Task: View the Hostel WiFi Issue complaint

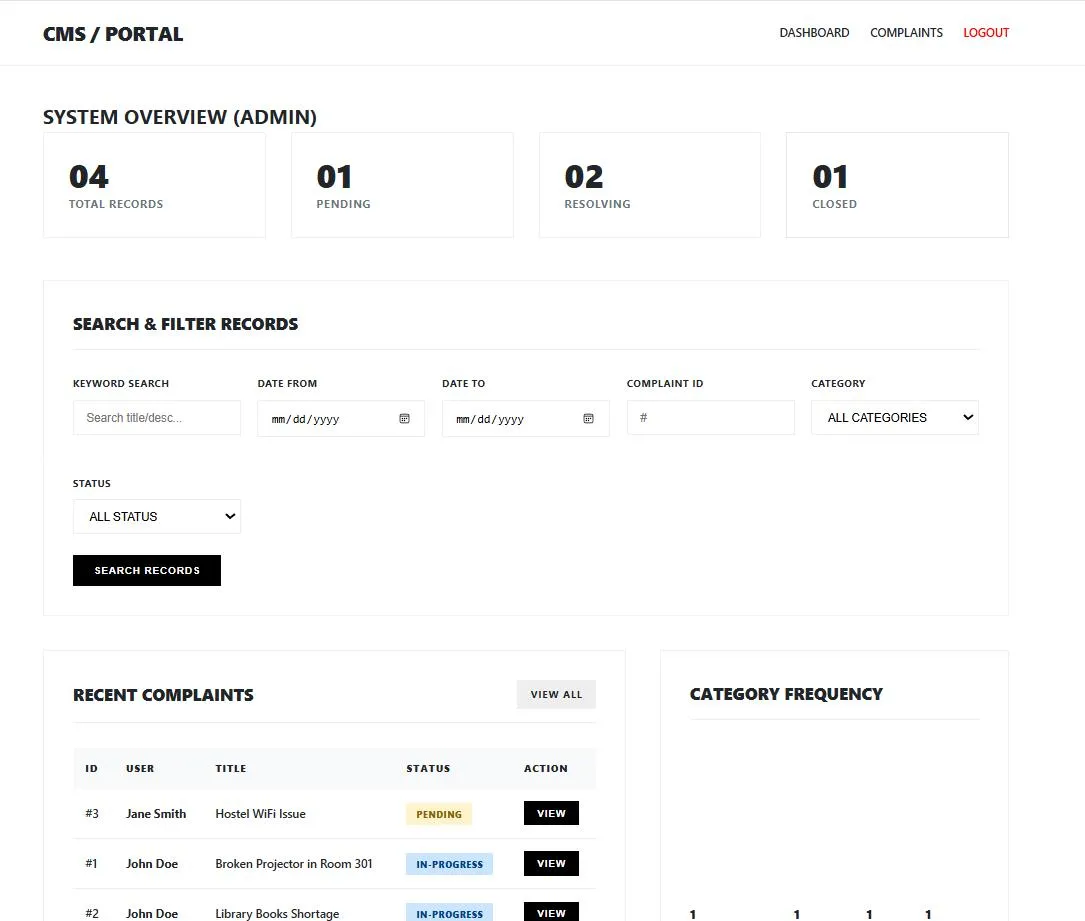Action: pos(551,814)
